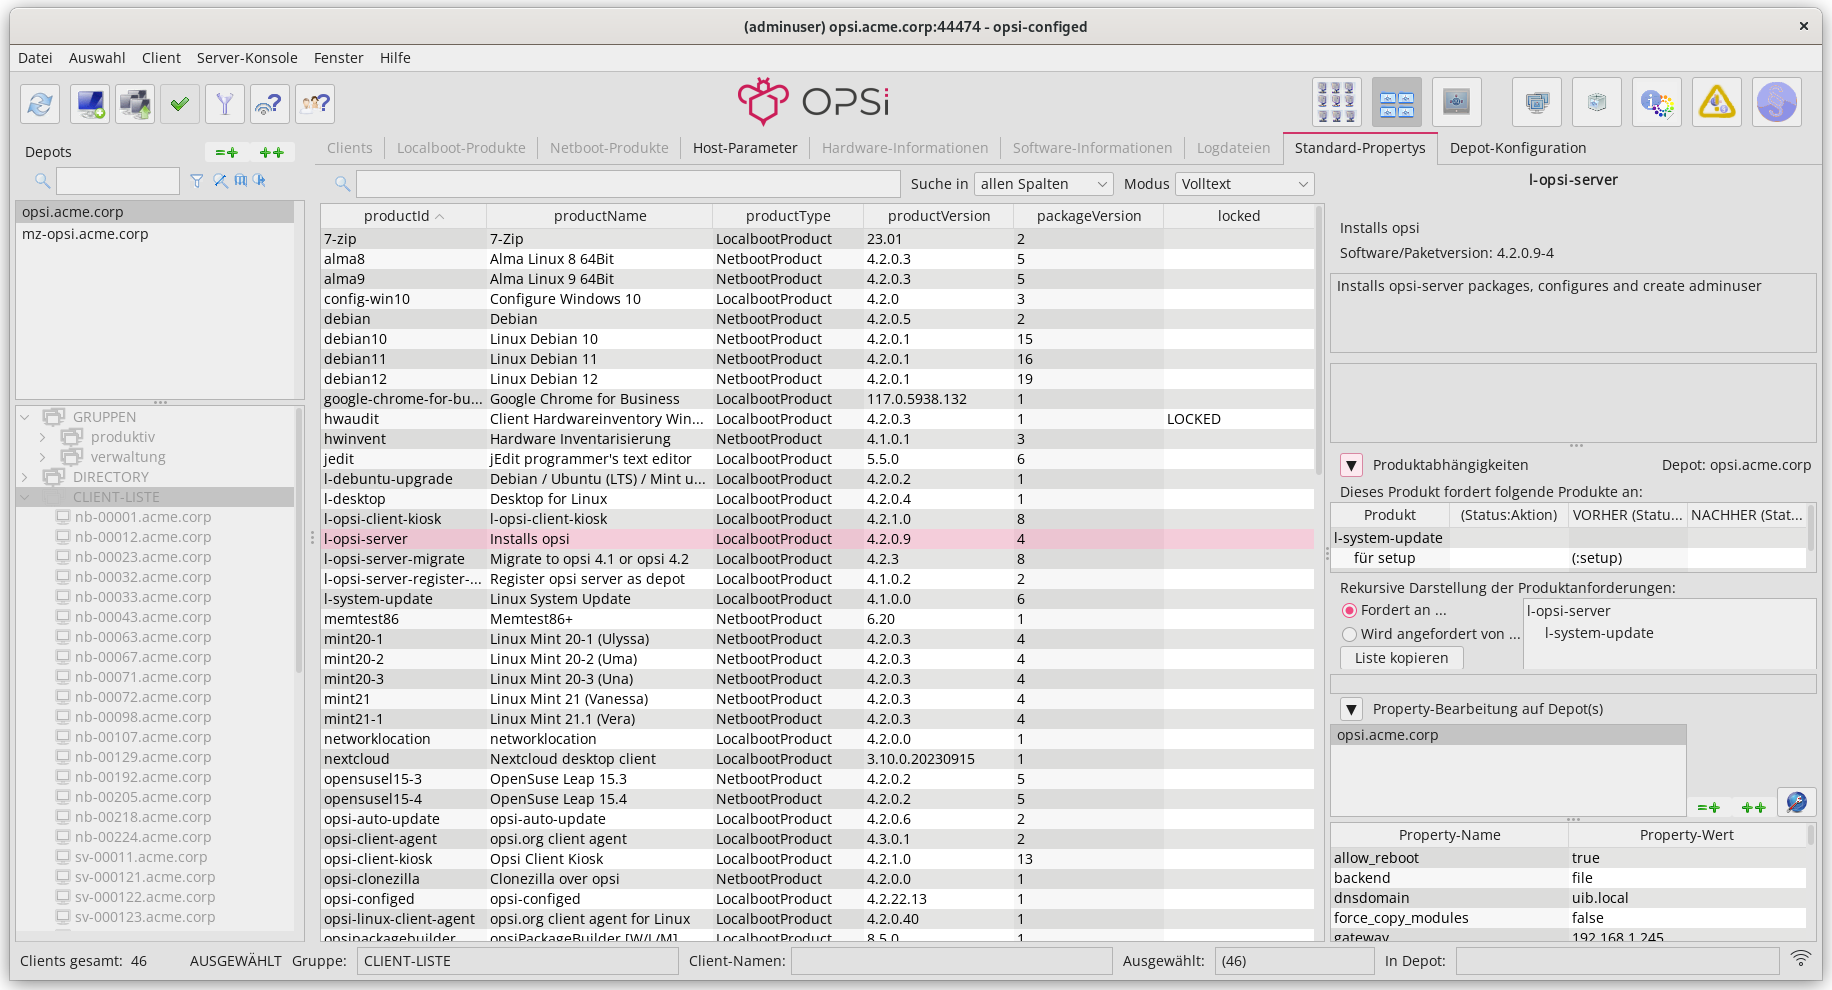Click the allow_reboot property row
Screen dimensions: 1832x990
[1568, 858]
